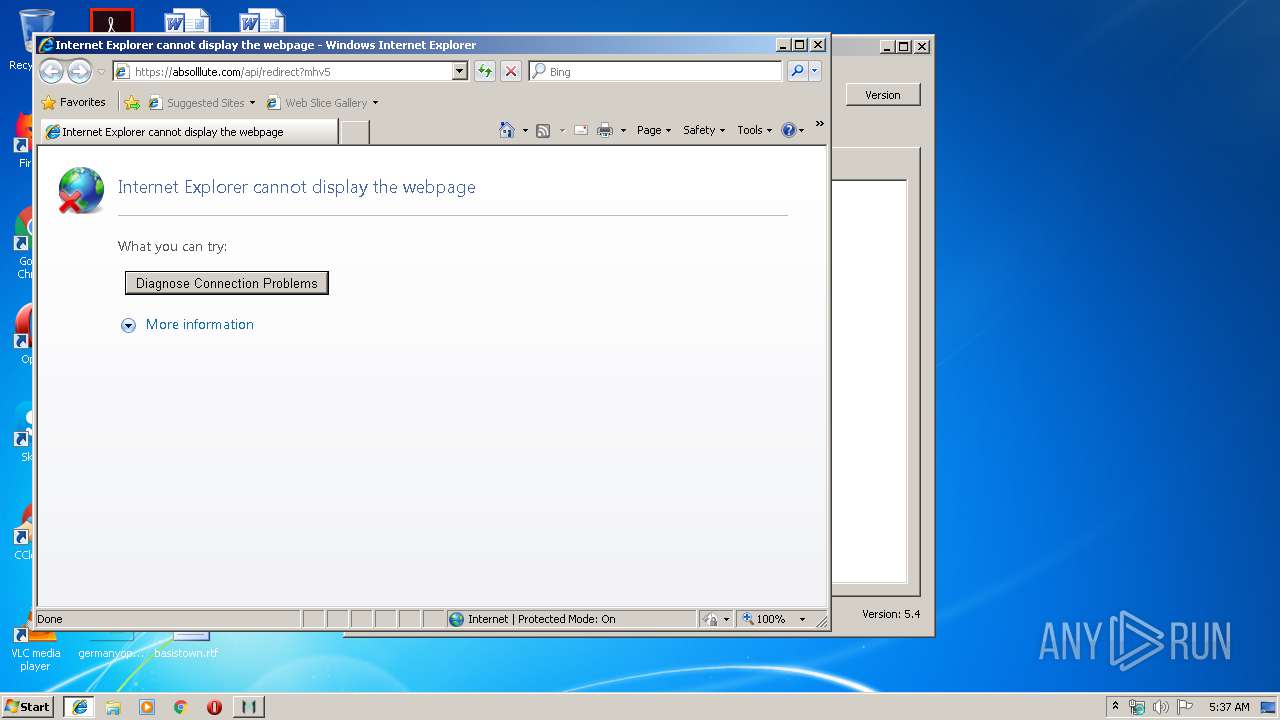Image resolution: width=1280 pixels, height=720 pixels.
Task: Click the Read Mail envelope icon
Action: [x=581, y=130]
